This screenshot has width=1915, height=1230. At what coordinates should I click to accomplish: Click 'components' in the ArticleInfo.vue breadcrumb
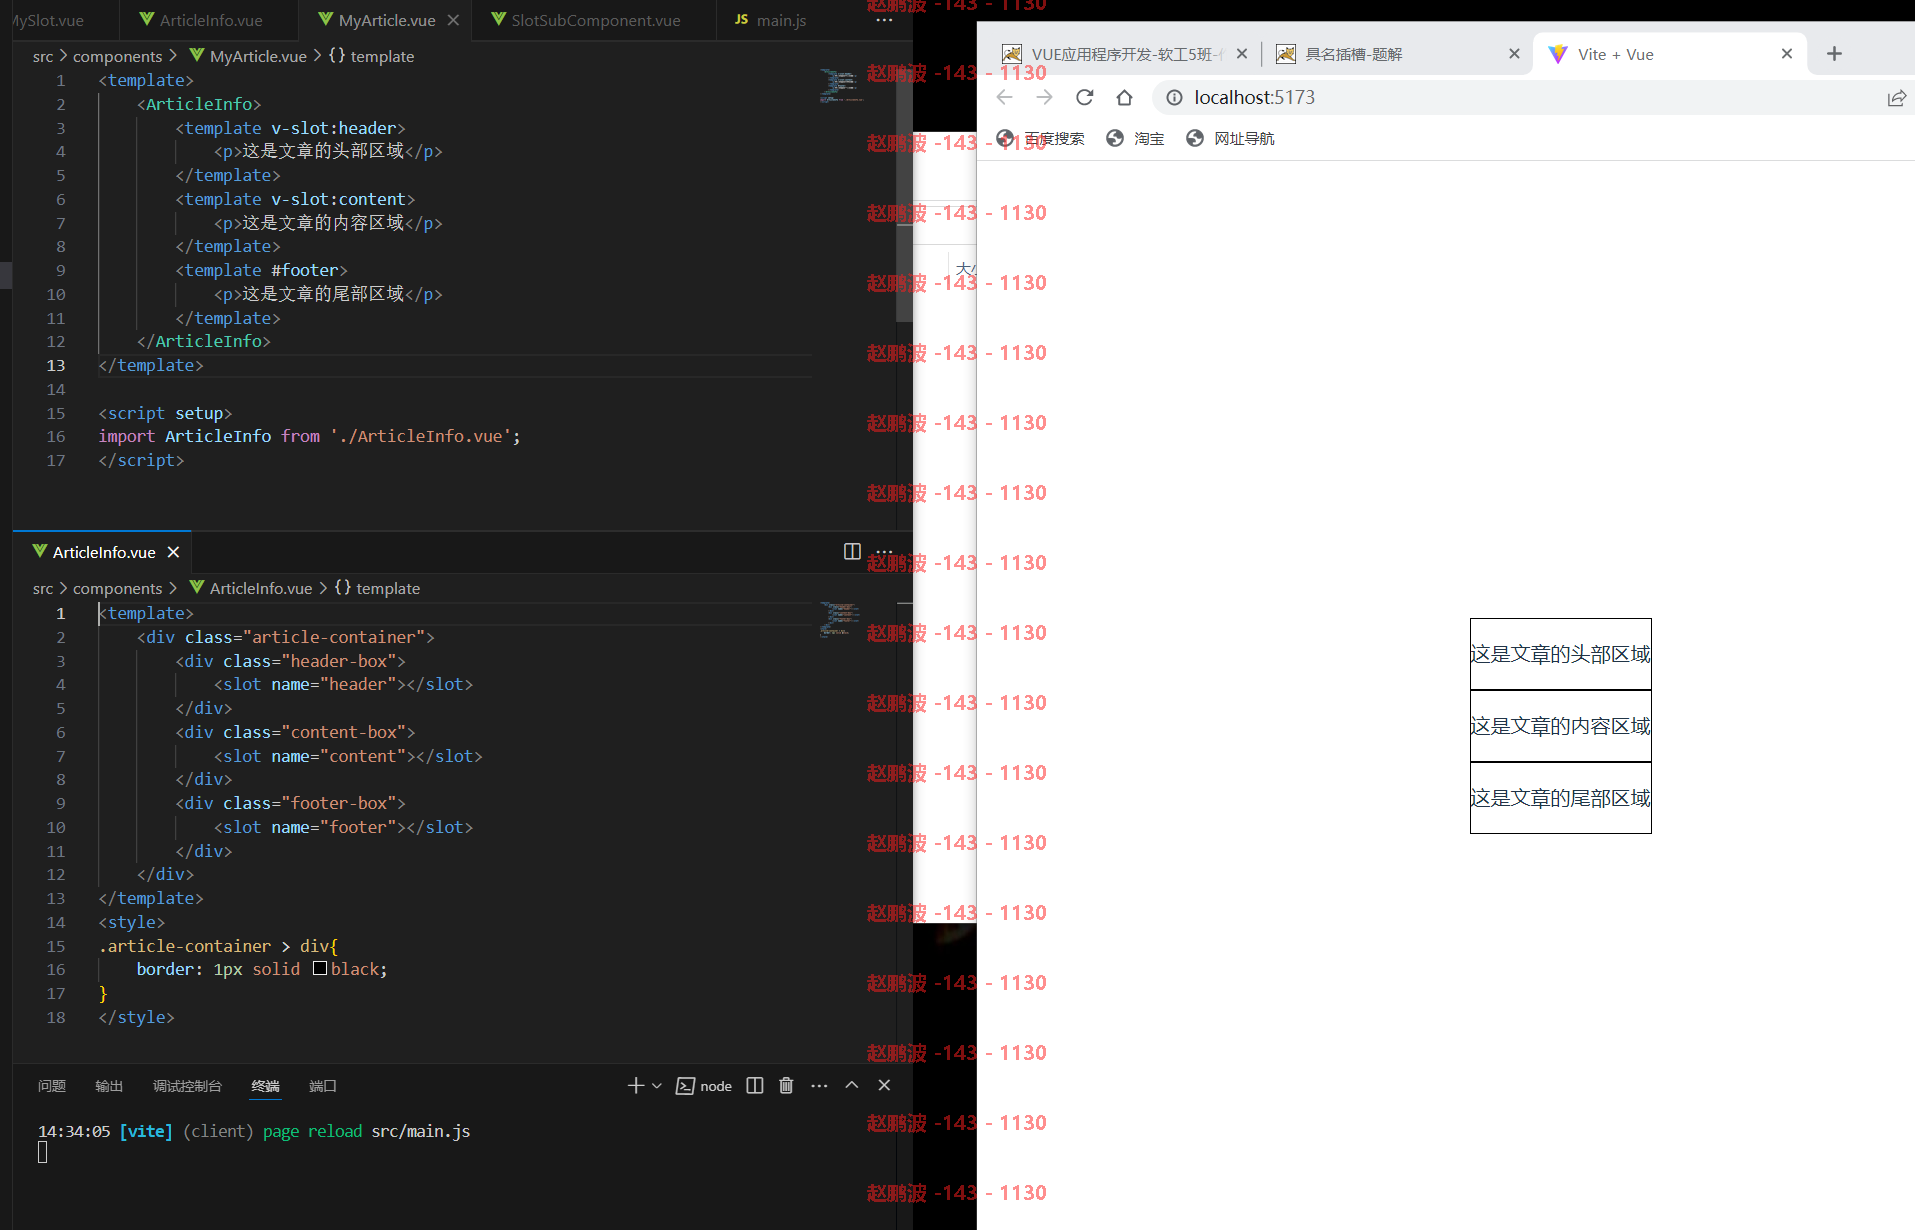point(117,588)
